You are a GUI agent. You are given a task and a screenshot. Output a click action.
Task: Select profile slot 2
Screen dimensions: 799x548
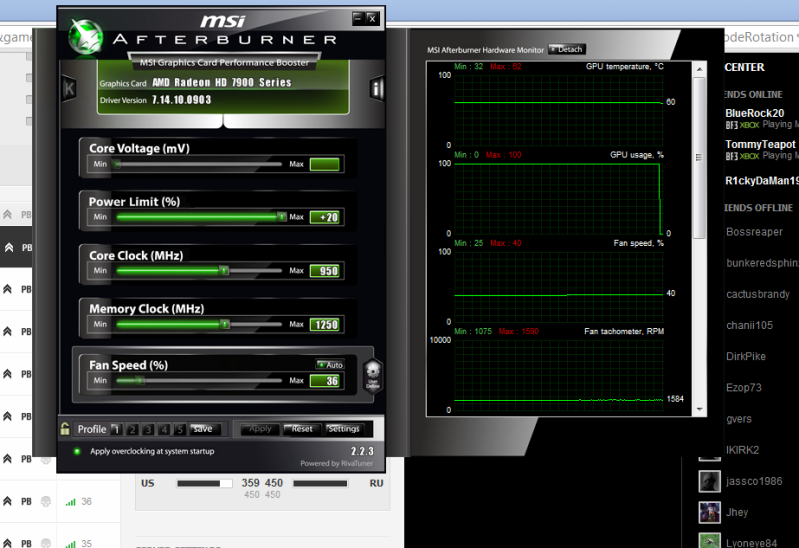[x=132, y=429]
